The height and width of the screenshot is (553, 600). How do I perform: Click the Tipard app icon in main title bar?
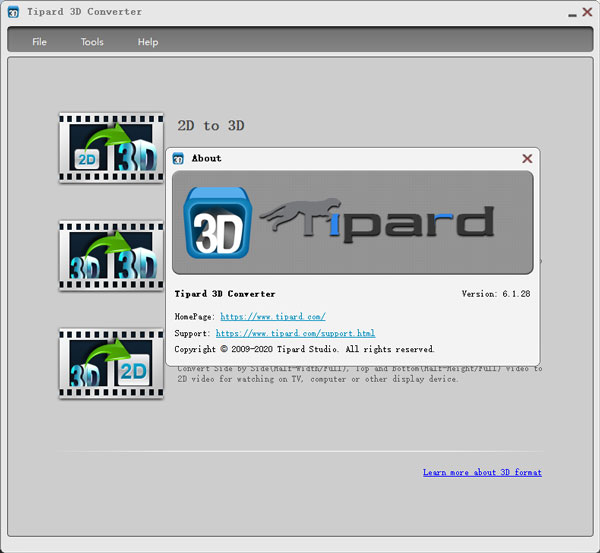point(13,12)
